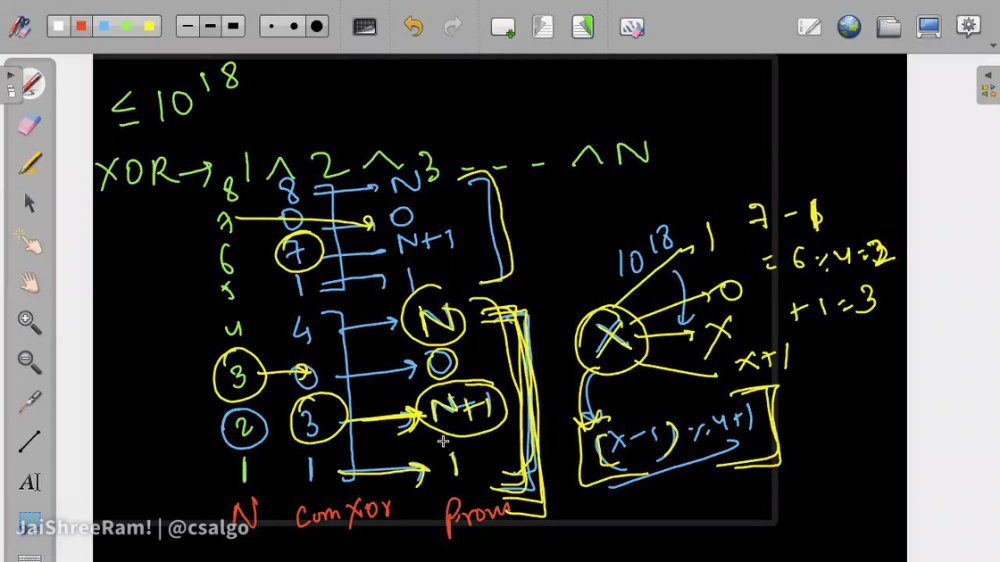Choose the small eraser size dot
Viewport: 1000px width, 562px height.
click(x=272, y=26)
